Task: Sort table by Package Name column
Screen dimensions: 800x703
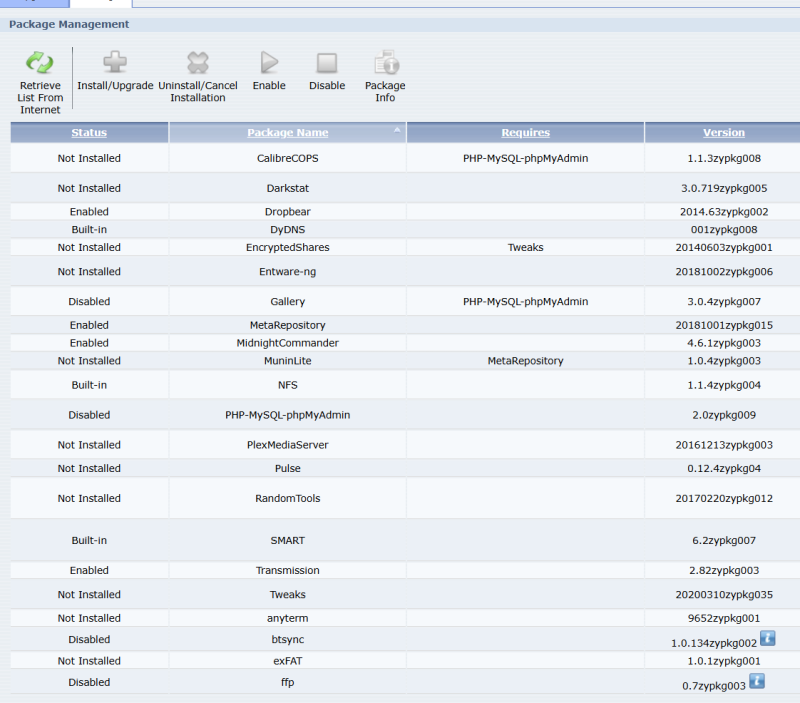Action: [287, 133]
